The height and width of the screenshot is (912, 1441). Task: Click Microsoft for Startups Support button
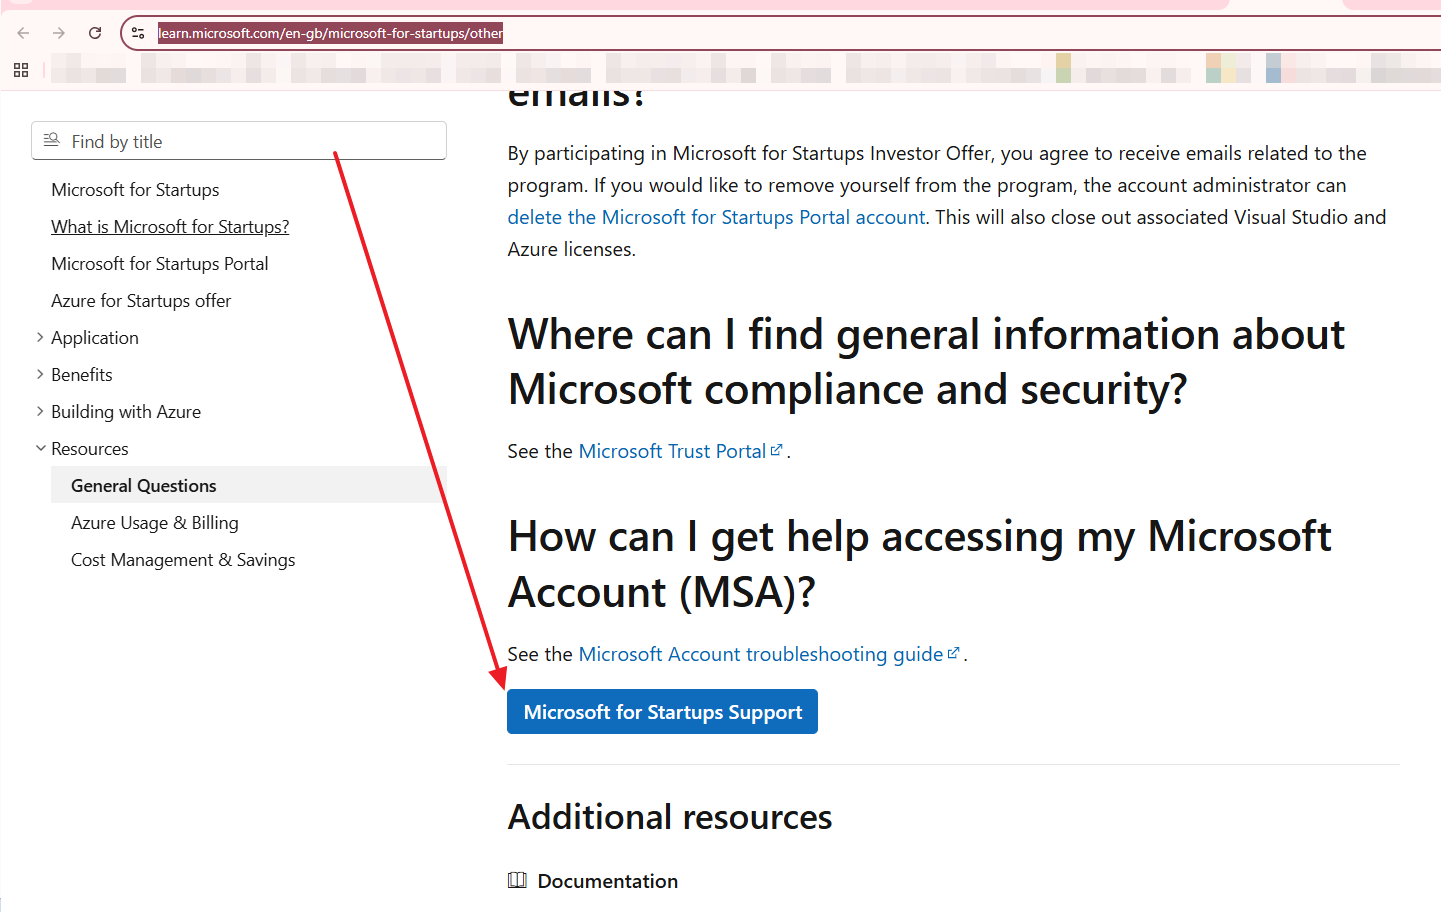click(662, 712)
